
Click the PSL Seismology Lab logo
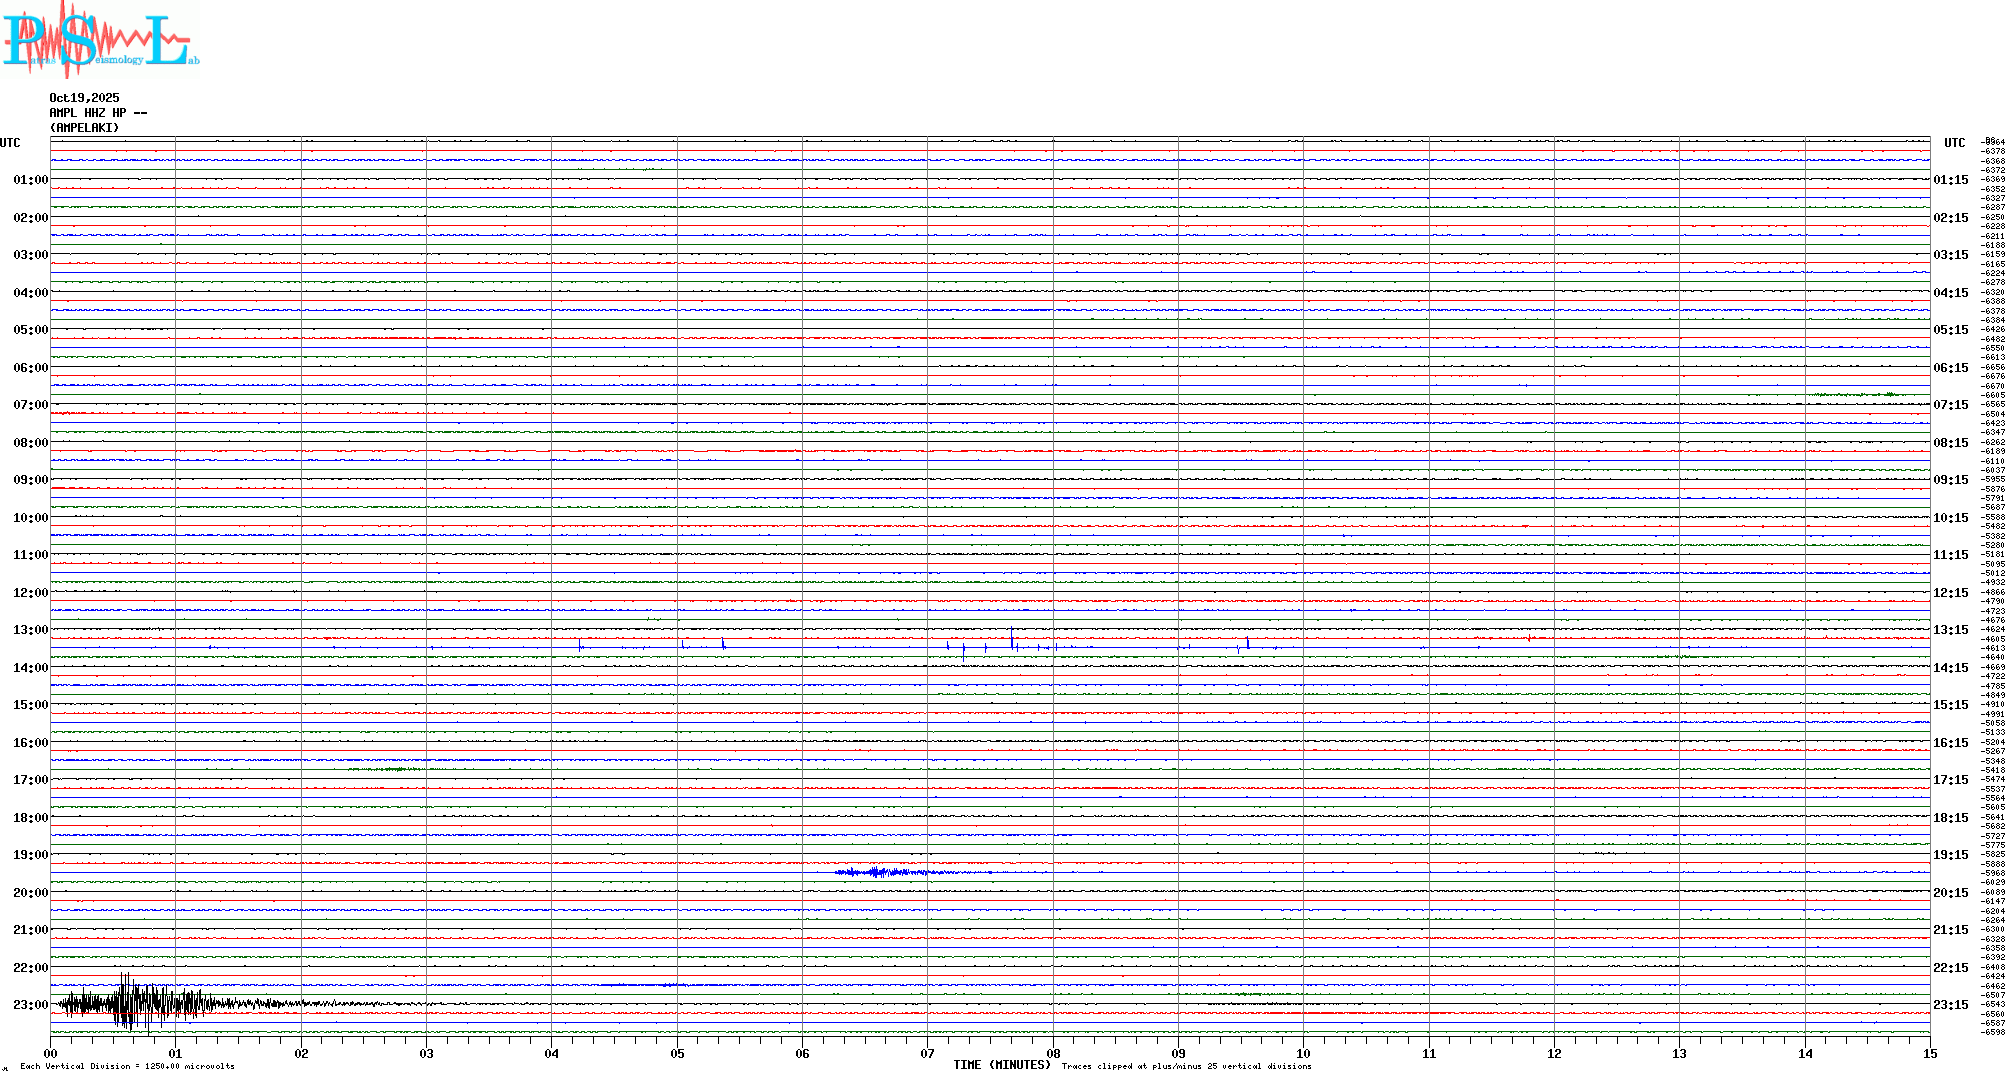100,40
